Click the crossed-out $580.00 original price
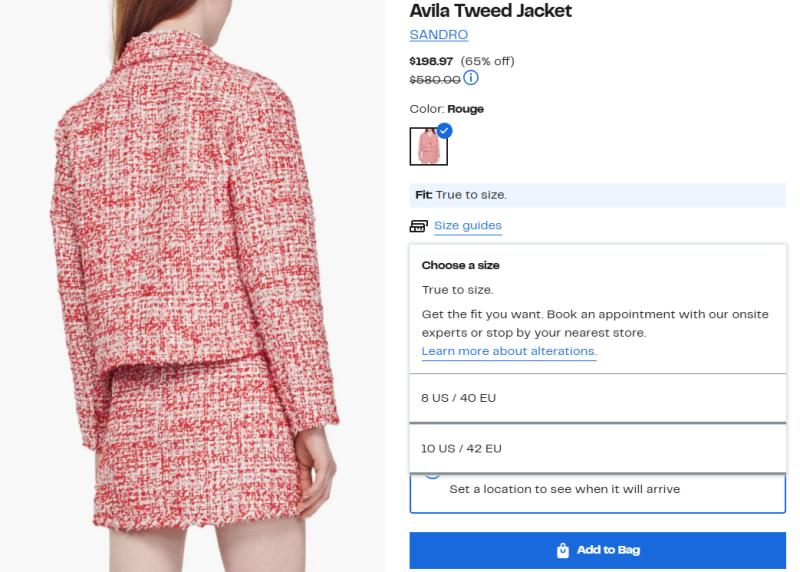This screenshot has width=800, height=572. [x=435, y=80]
